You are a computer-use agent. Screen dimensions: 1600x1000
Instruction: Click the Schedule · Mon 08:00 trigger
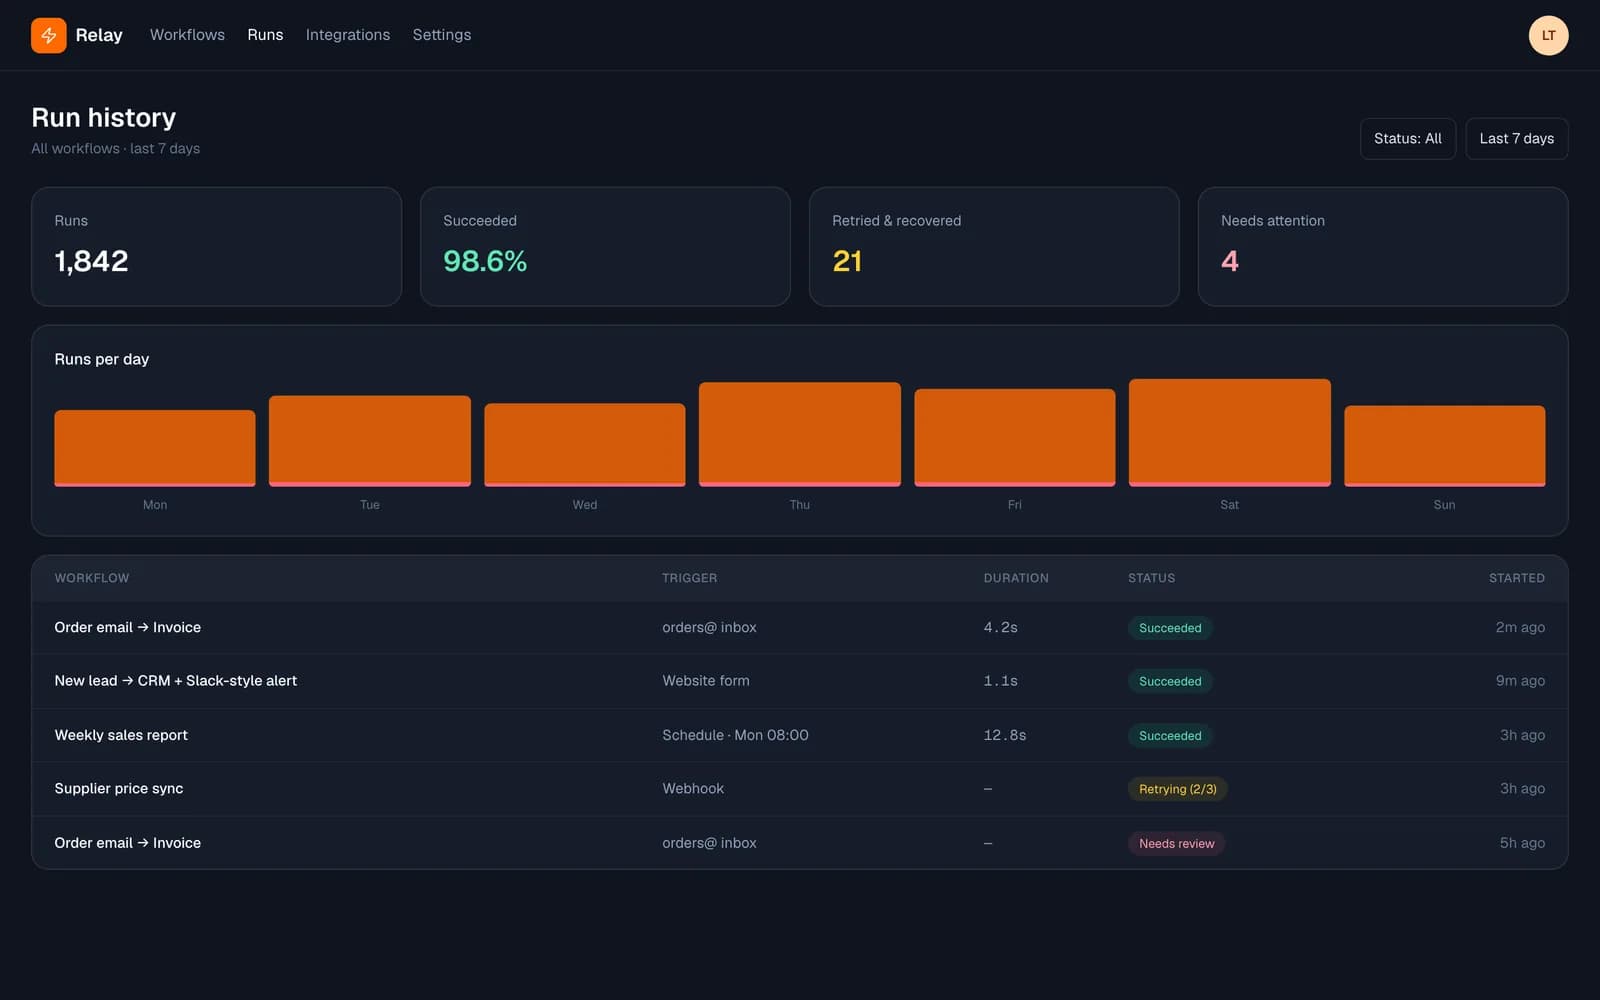[x=735, y=735]
